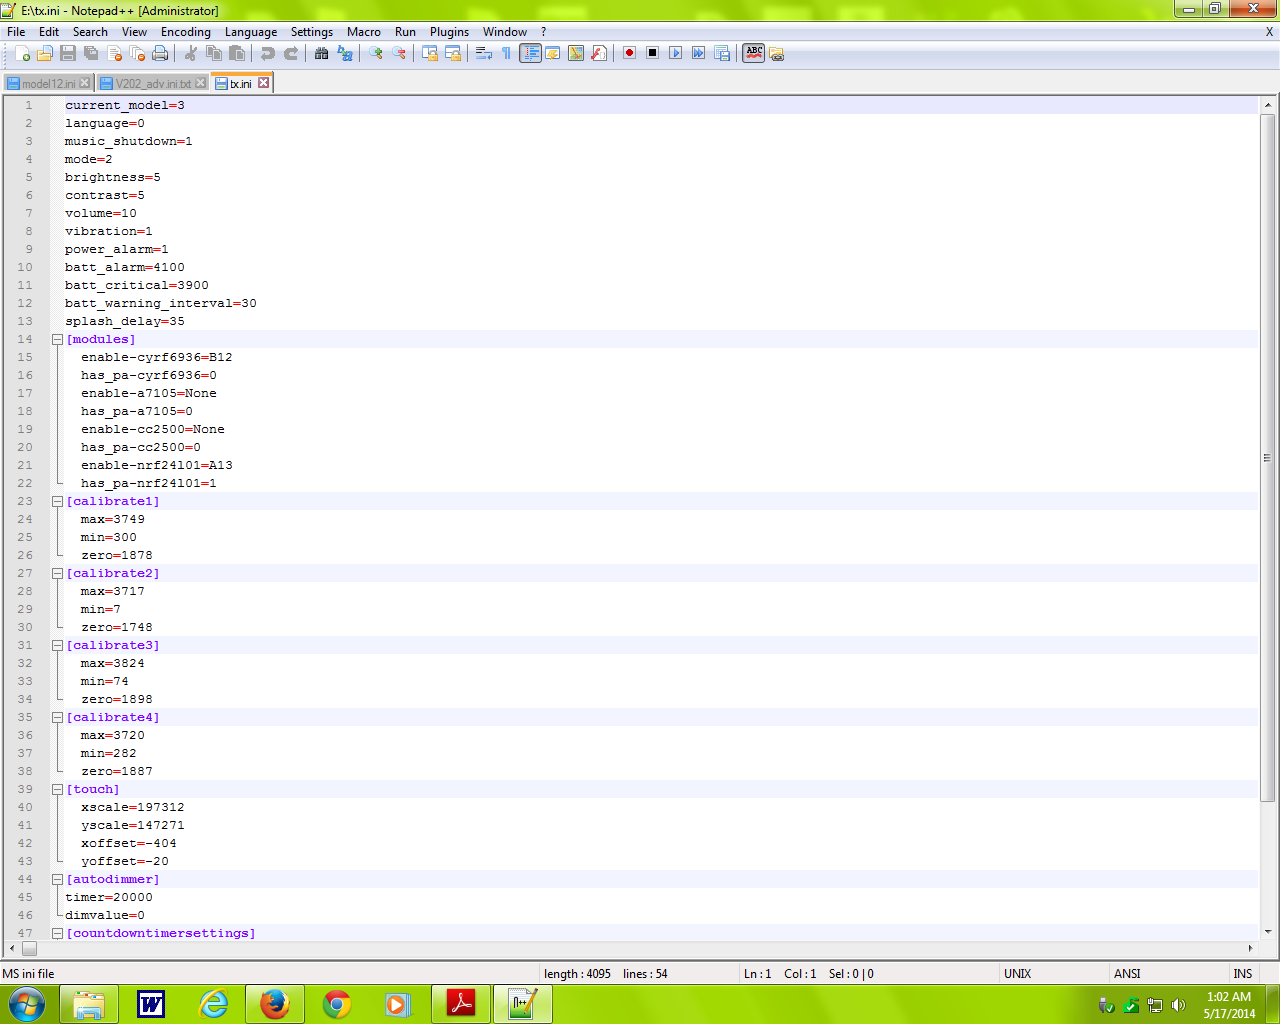Image resolution: width=1280 pixels, height=1024 pixels.
Task: Collapse the [calibrate2] fold marker
Action: tap(57, 574)
